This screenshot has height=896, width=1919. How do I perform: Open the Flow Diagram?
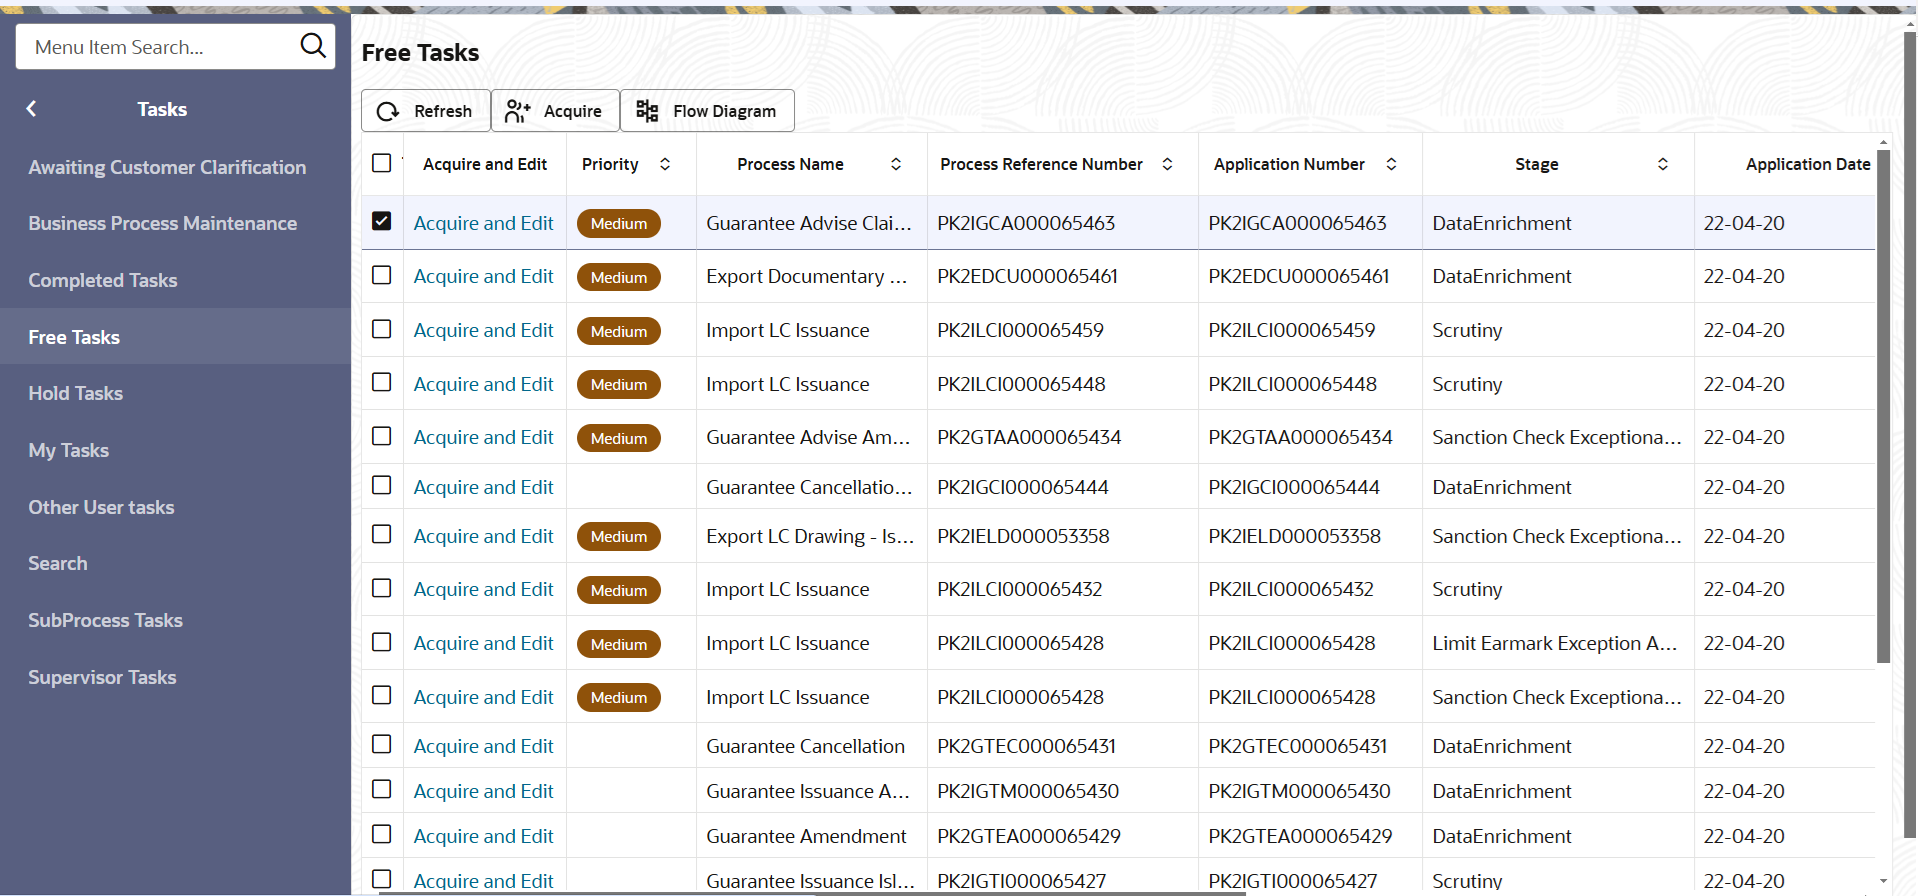coord(707,111)
